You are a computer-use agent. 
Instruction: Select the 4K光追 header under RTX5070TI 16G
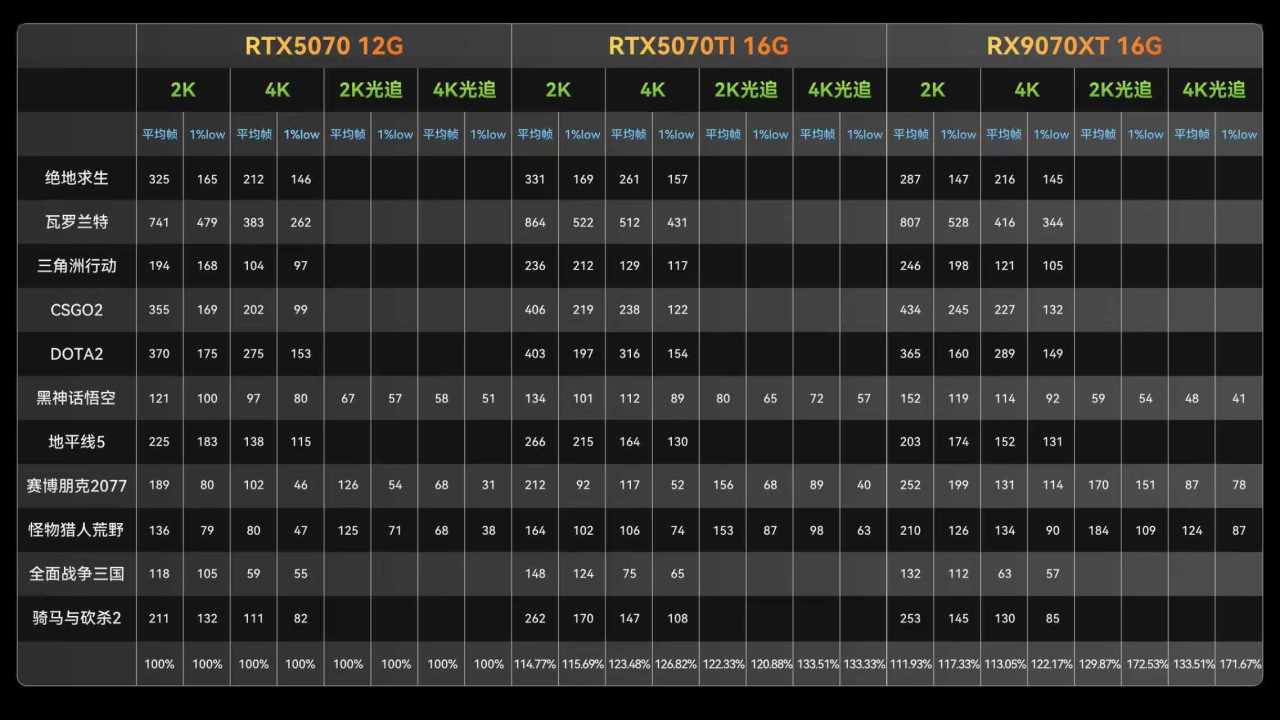pos(840,90)
